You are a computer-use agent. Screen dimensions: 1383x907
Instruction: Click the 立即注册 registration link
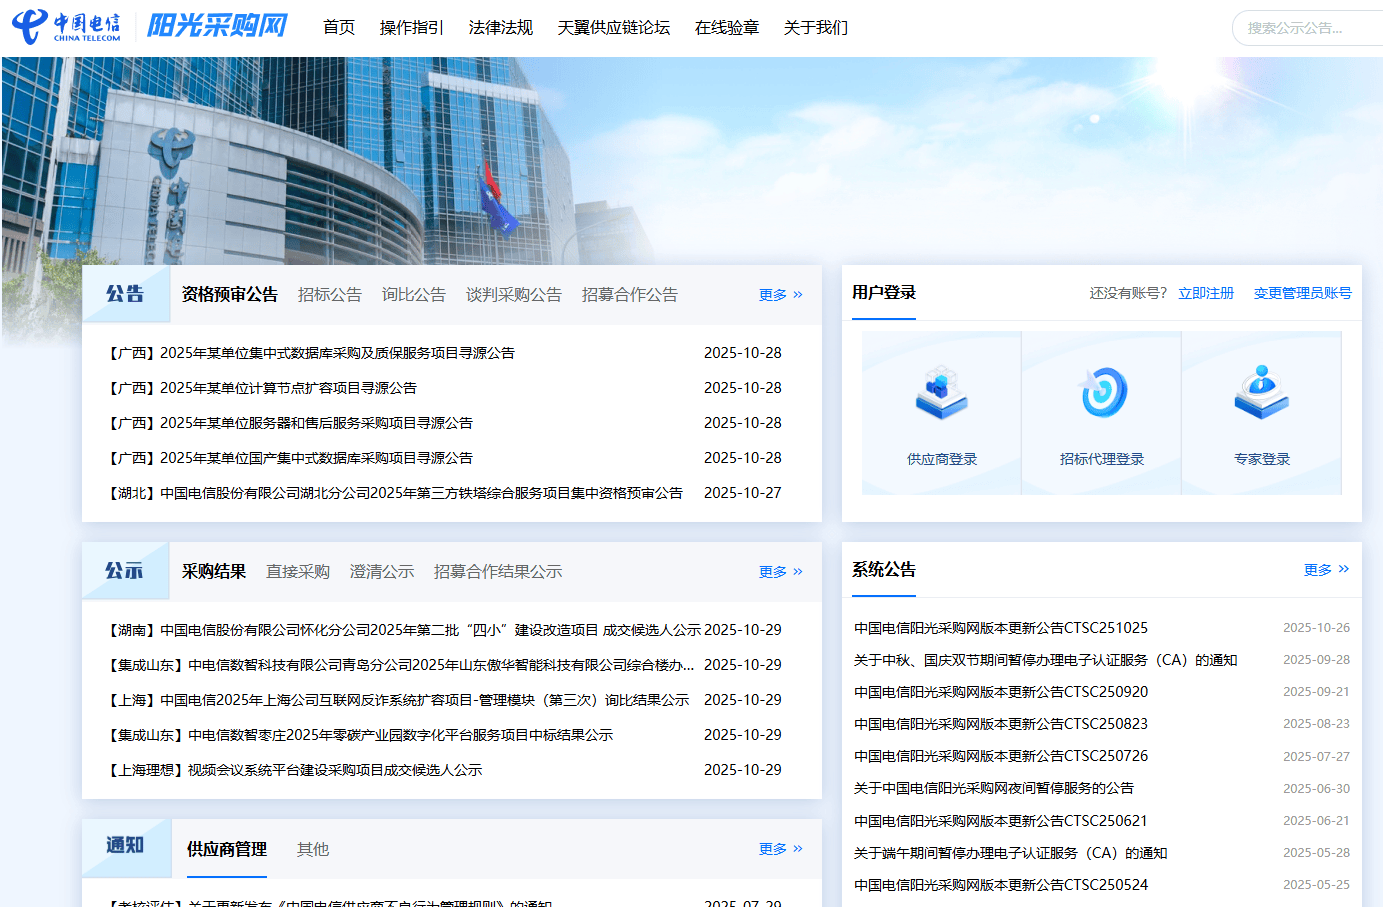click(x=1205, y=293)
